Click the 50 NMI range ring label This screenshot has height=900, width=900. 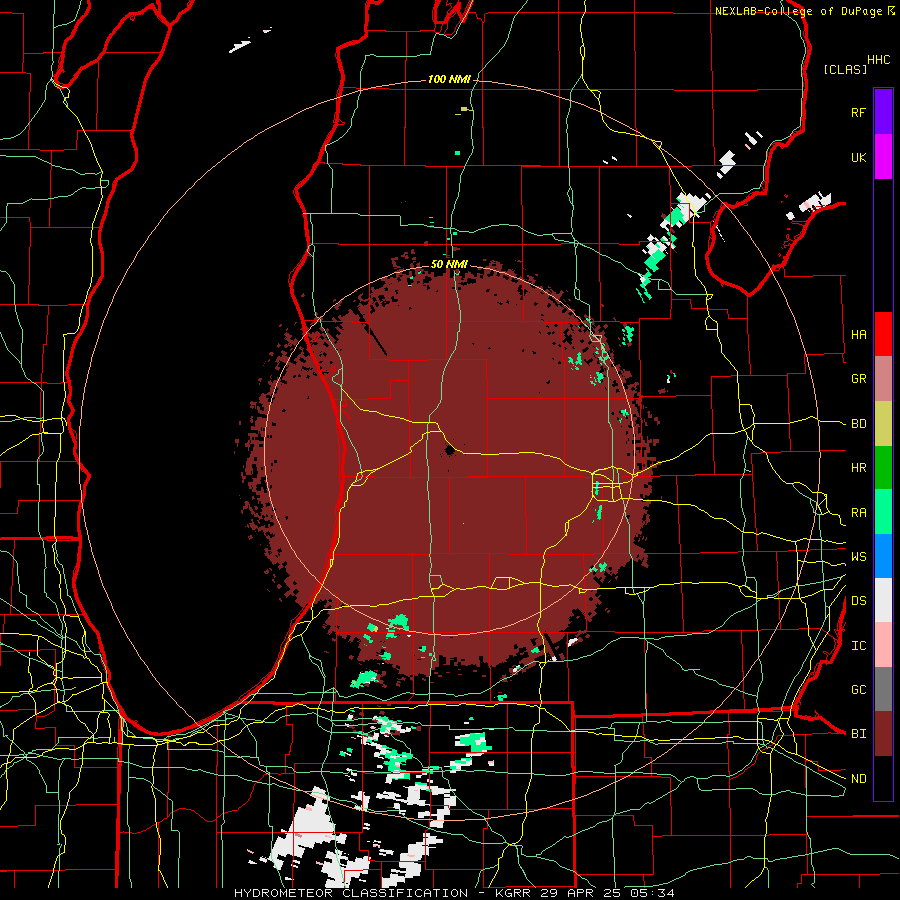(x=449, y=264)
